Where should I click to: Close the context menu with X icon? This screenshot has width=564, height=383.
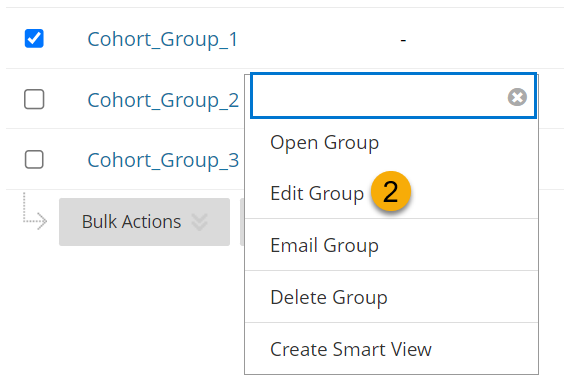tap(517, 97)
